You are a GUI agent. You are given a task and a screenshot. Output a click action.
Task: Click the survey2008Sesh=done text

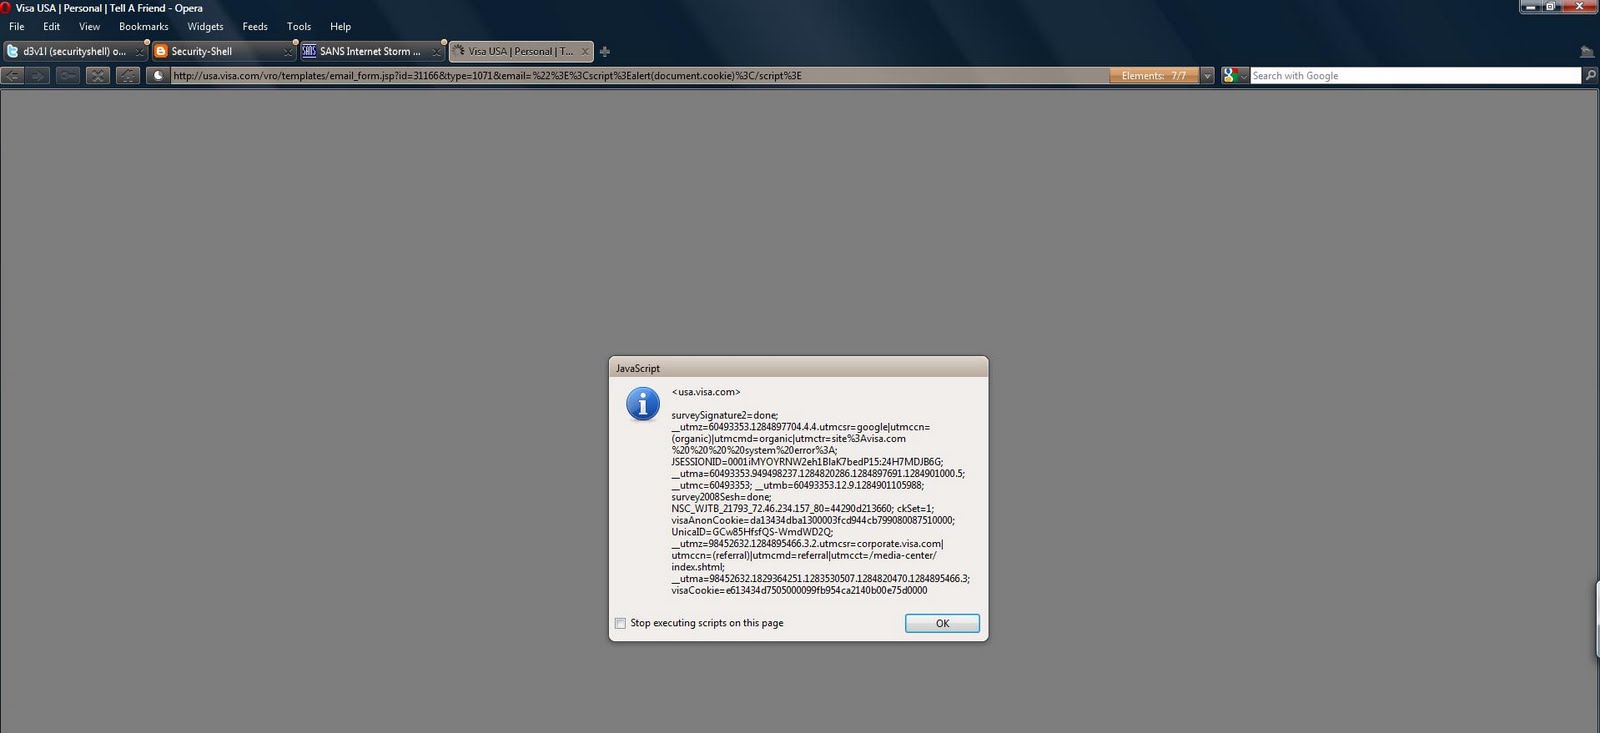point(721,497)
